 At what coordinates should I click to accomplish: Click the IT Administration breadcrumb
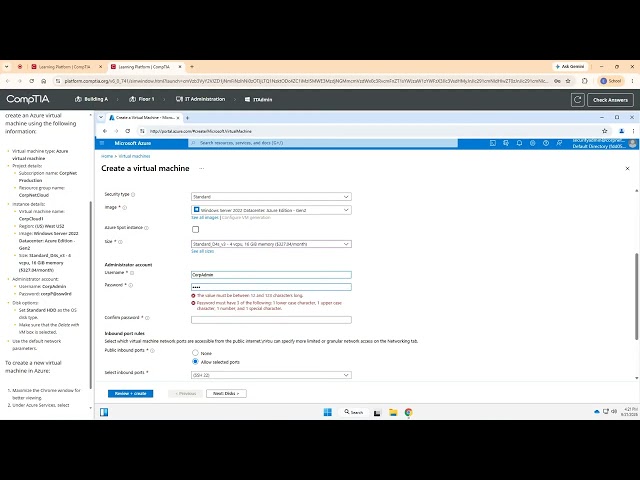(200, 99)
